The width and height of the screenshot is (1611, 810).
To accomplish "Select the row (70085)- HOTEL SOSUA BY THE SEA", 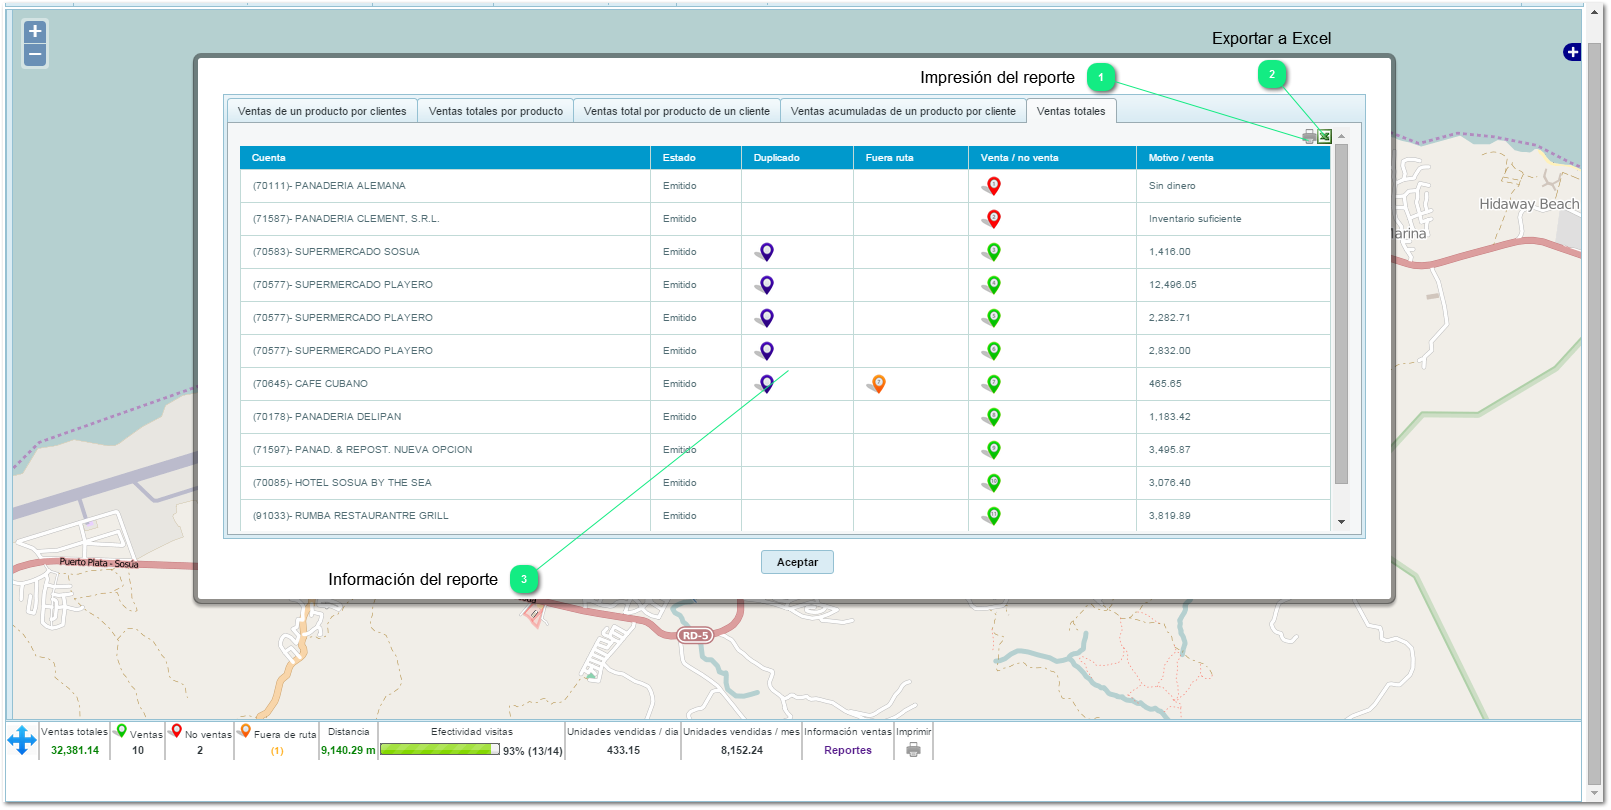I will coord(785,483).
